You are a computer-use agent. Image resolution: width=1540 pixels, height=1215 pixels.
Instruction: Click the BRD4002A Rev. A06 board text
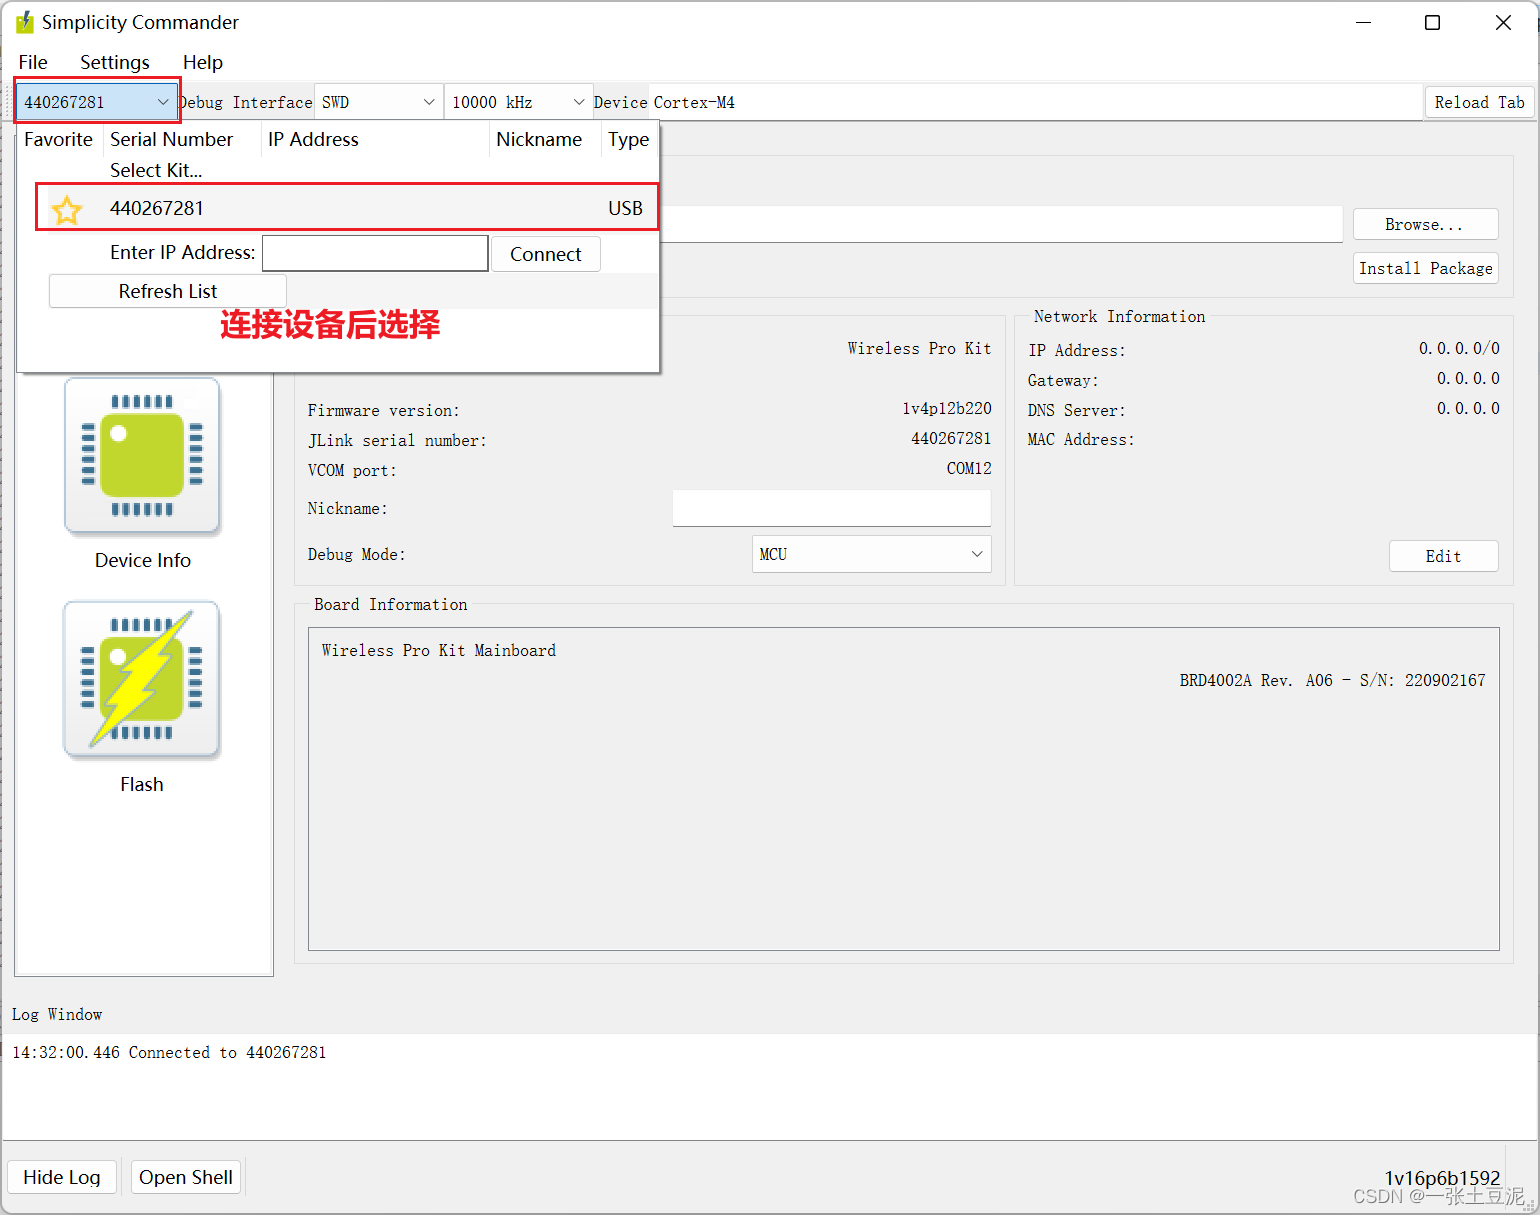point(1332,680)
